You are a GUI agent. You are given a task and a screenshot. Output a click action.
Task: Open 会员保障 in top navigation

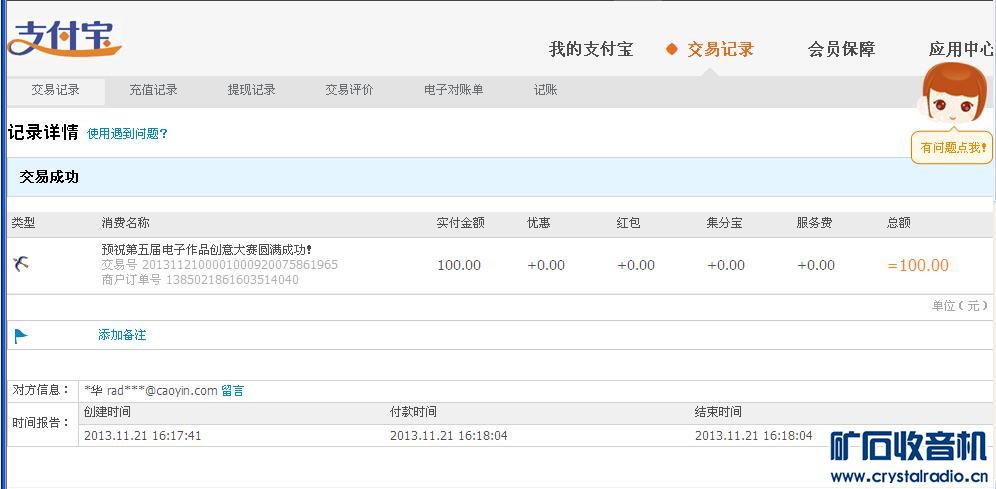841,49
